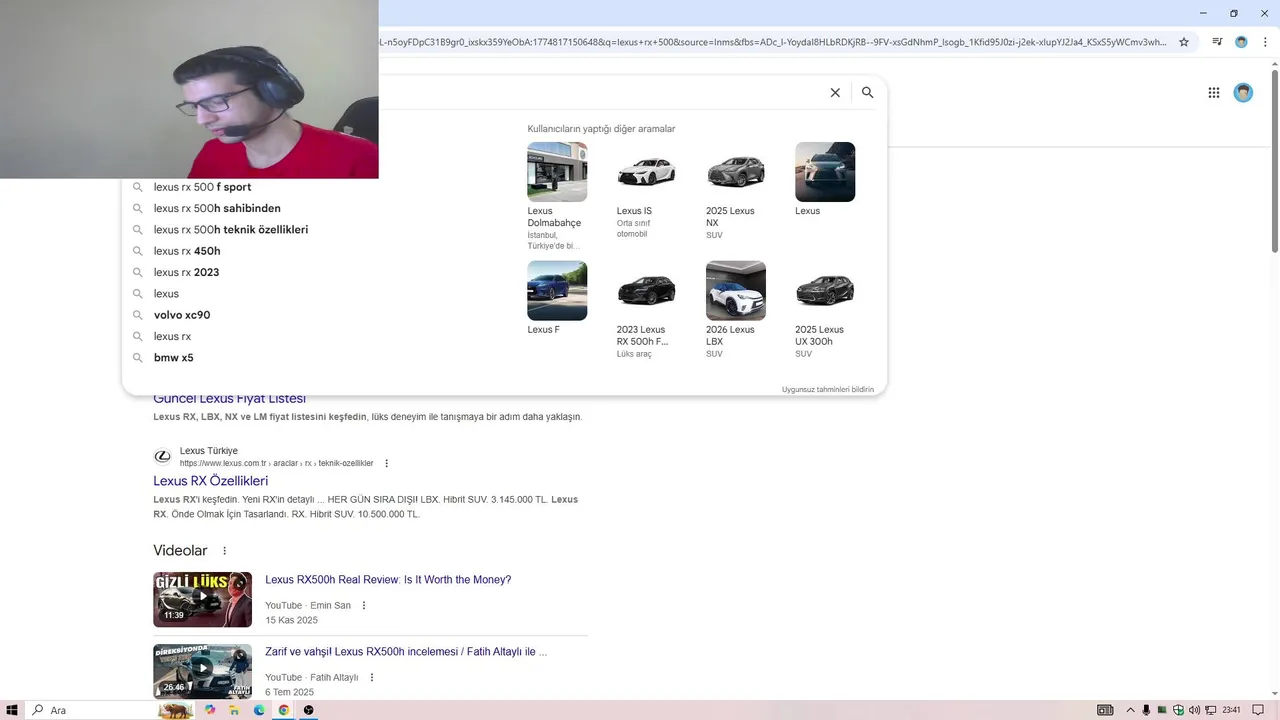Viewport: 1280px width, 720px height.
Task: Open more options for Lexus Türkiye result
Action: 387,464
